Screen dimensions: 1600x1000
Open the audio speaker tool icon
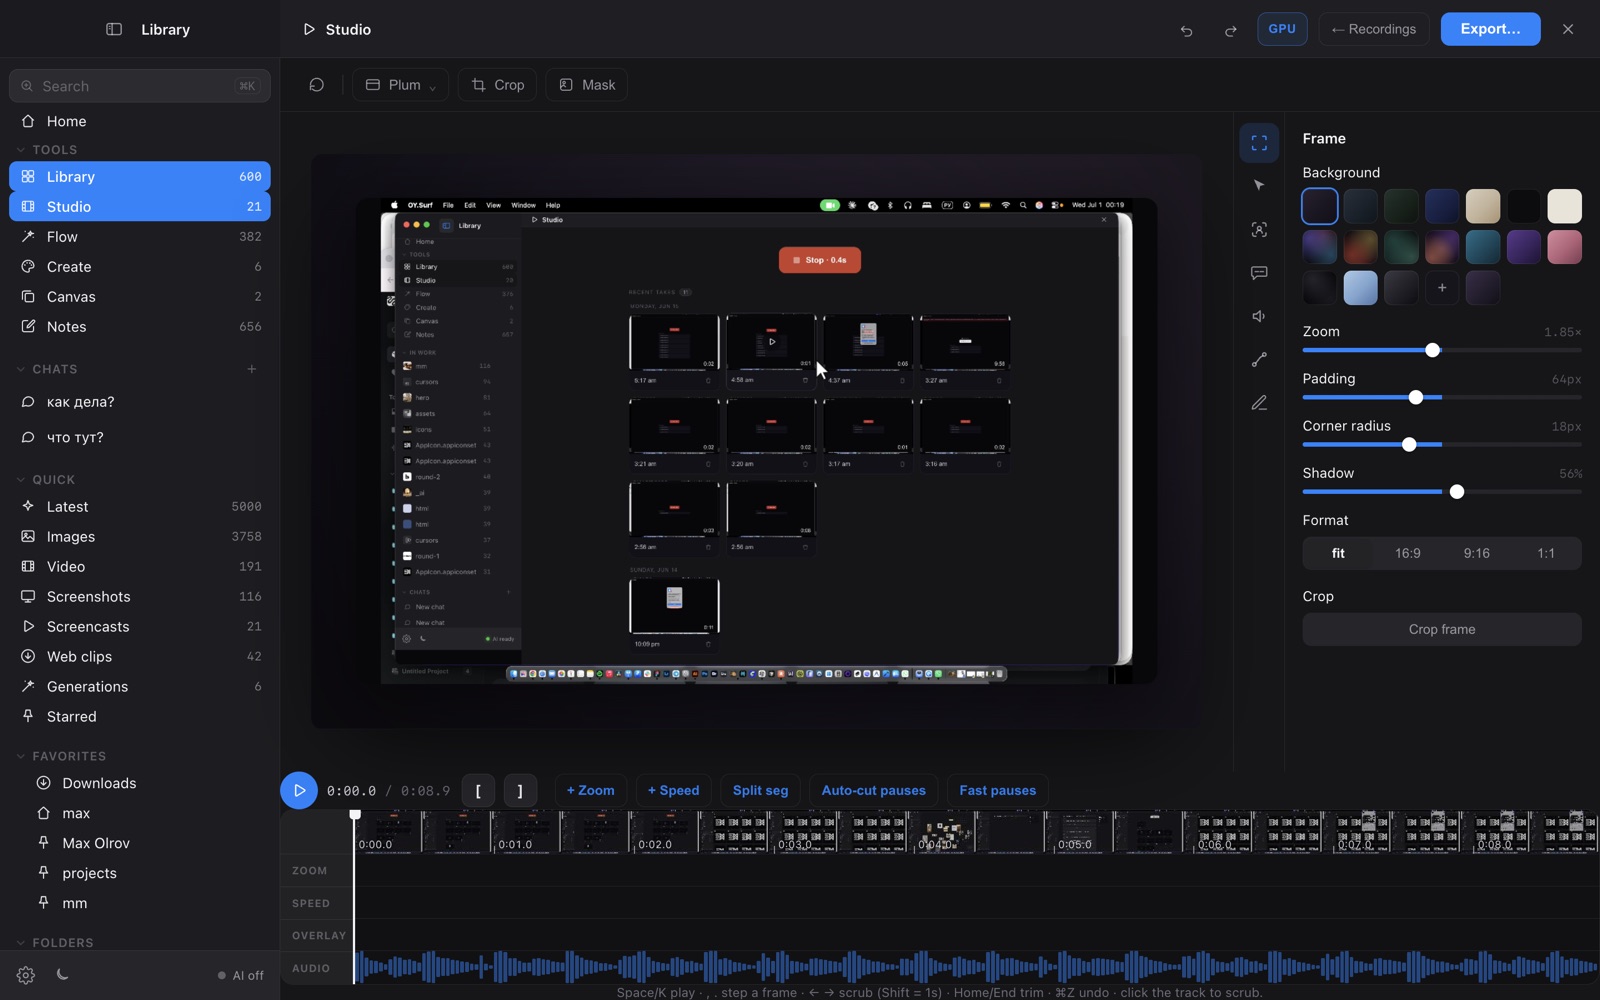[x=1259, y=316]
